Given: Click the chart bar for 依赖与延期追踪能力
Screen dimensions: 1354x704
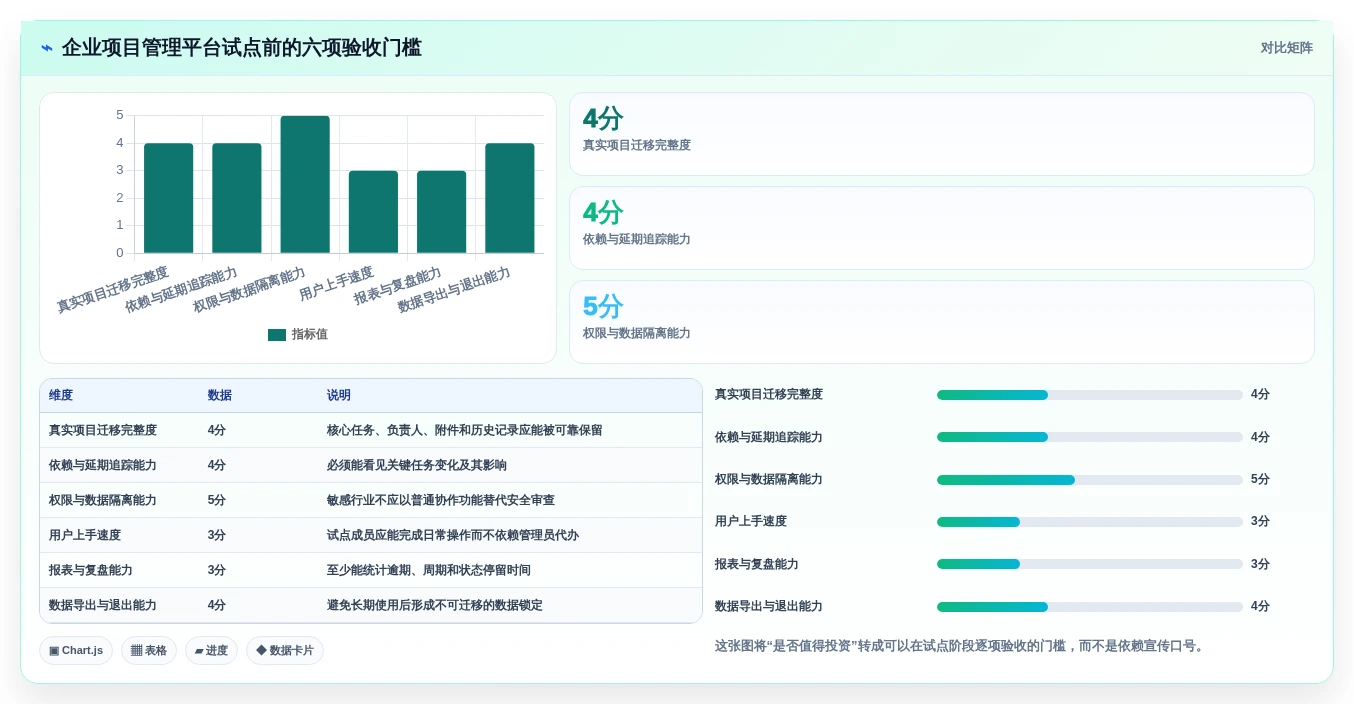Looking at the screenshot, I should click(x=237, y=198).
